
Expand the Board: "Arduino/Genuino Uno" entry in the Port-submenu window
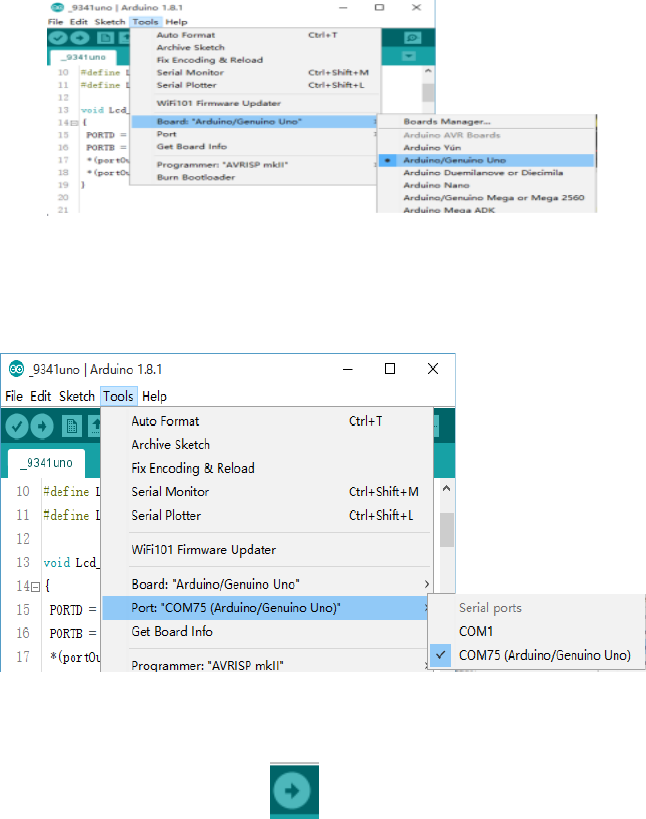click(266, 584)
